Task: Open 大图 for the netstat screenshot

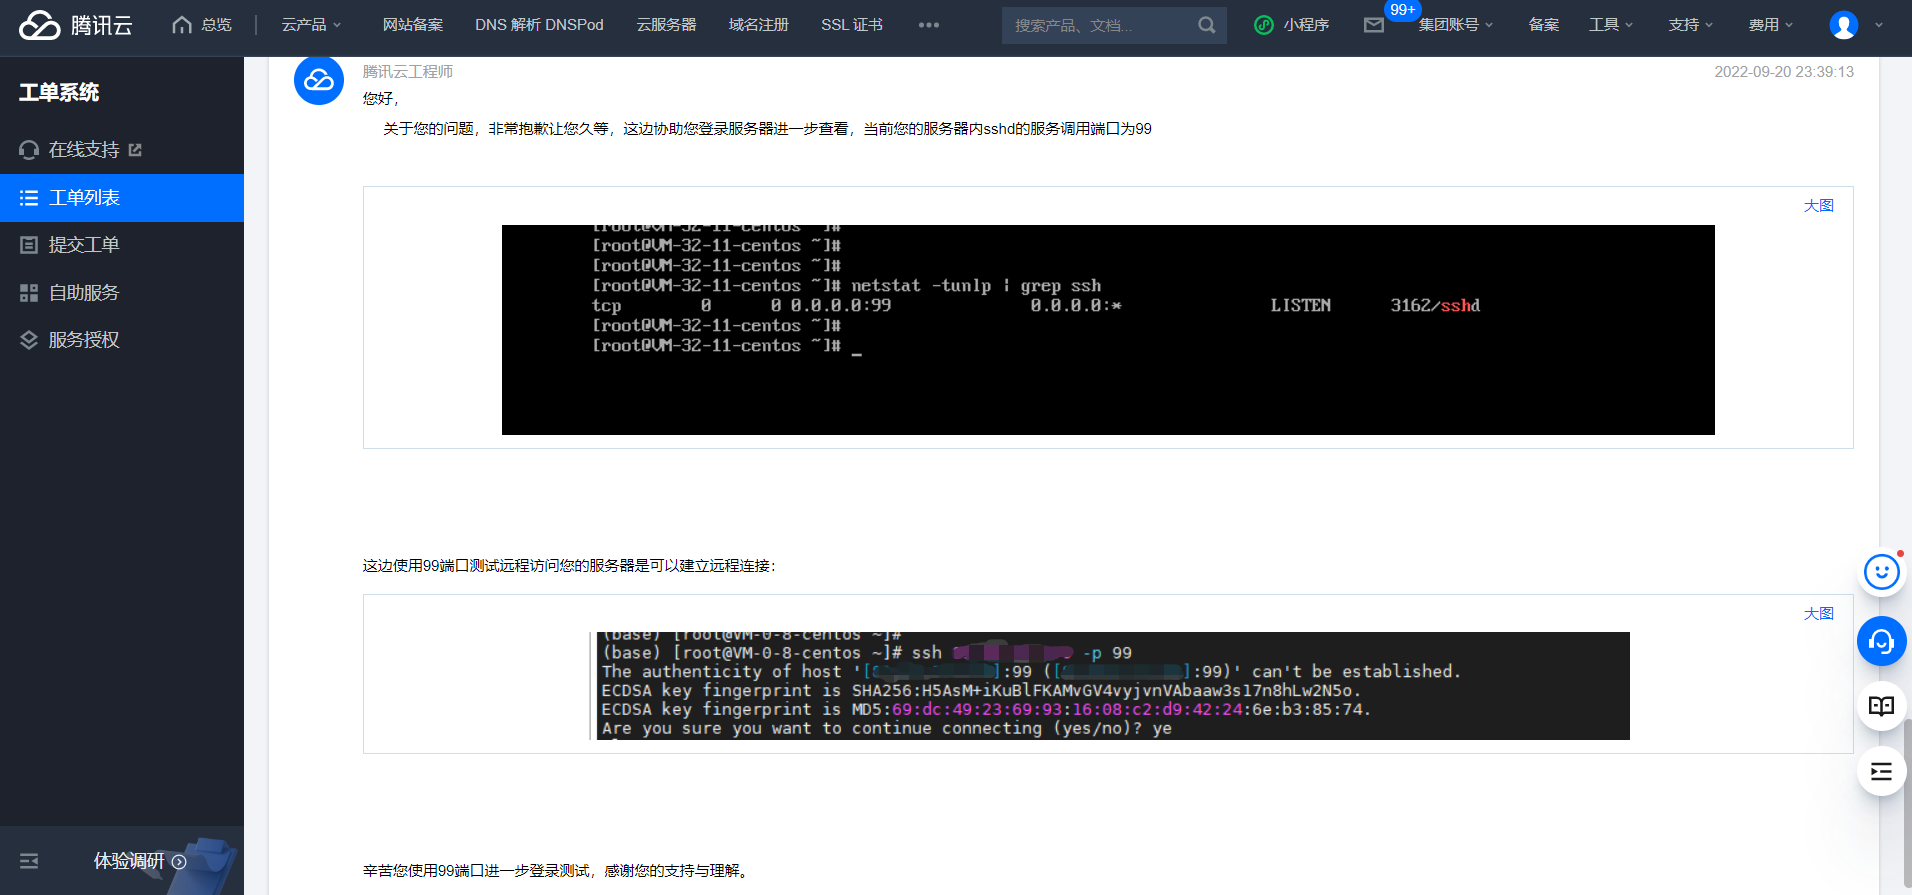Action: click(1818, 206)
